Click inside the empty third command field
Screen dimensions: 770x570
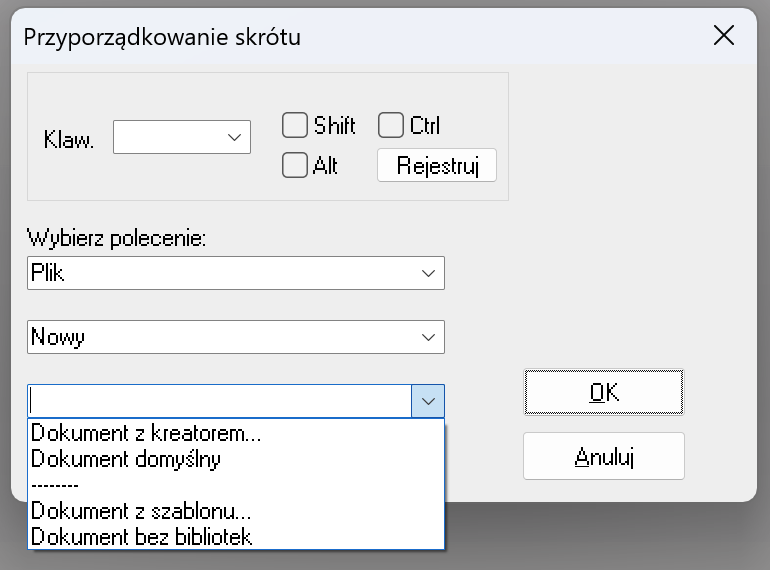(x=220, y=401)
